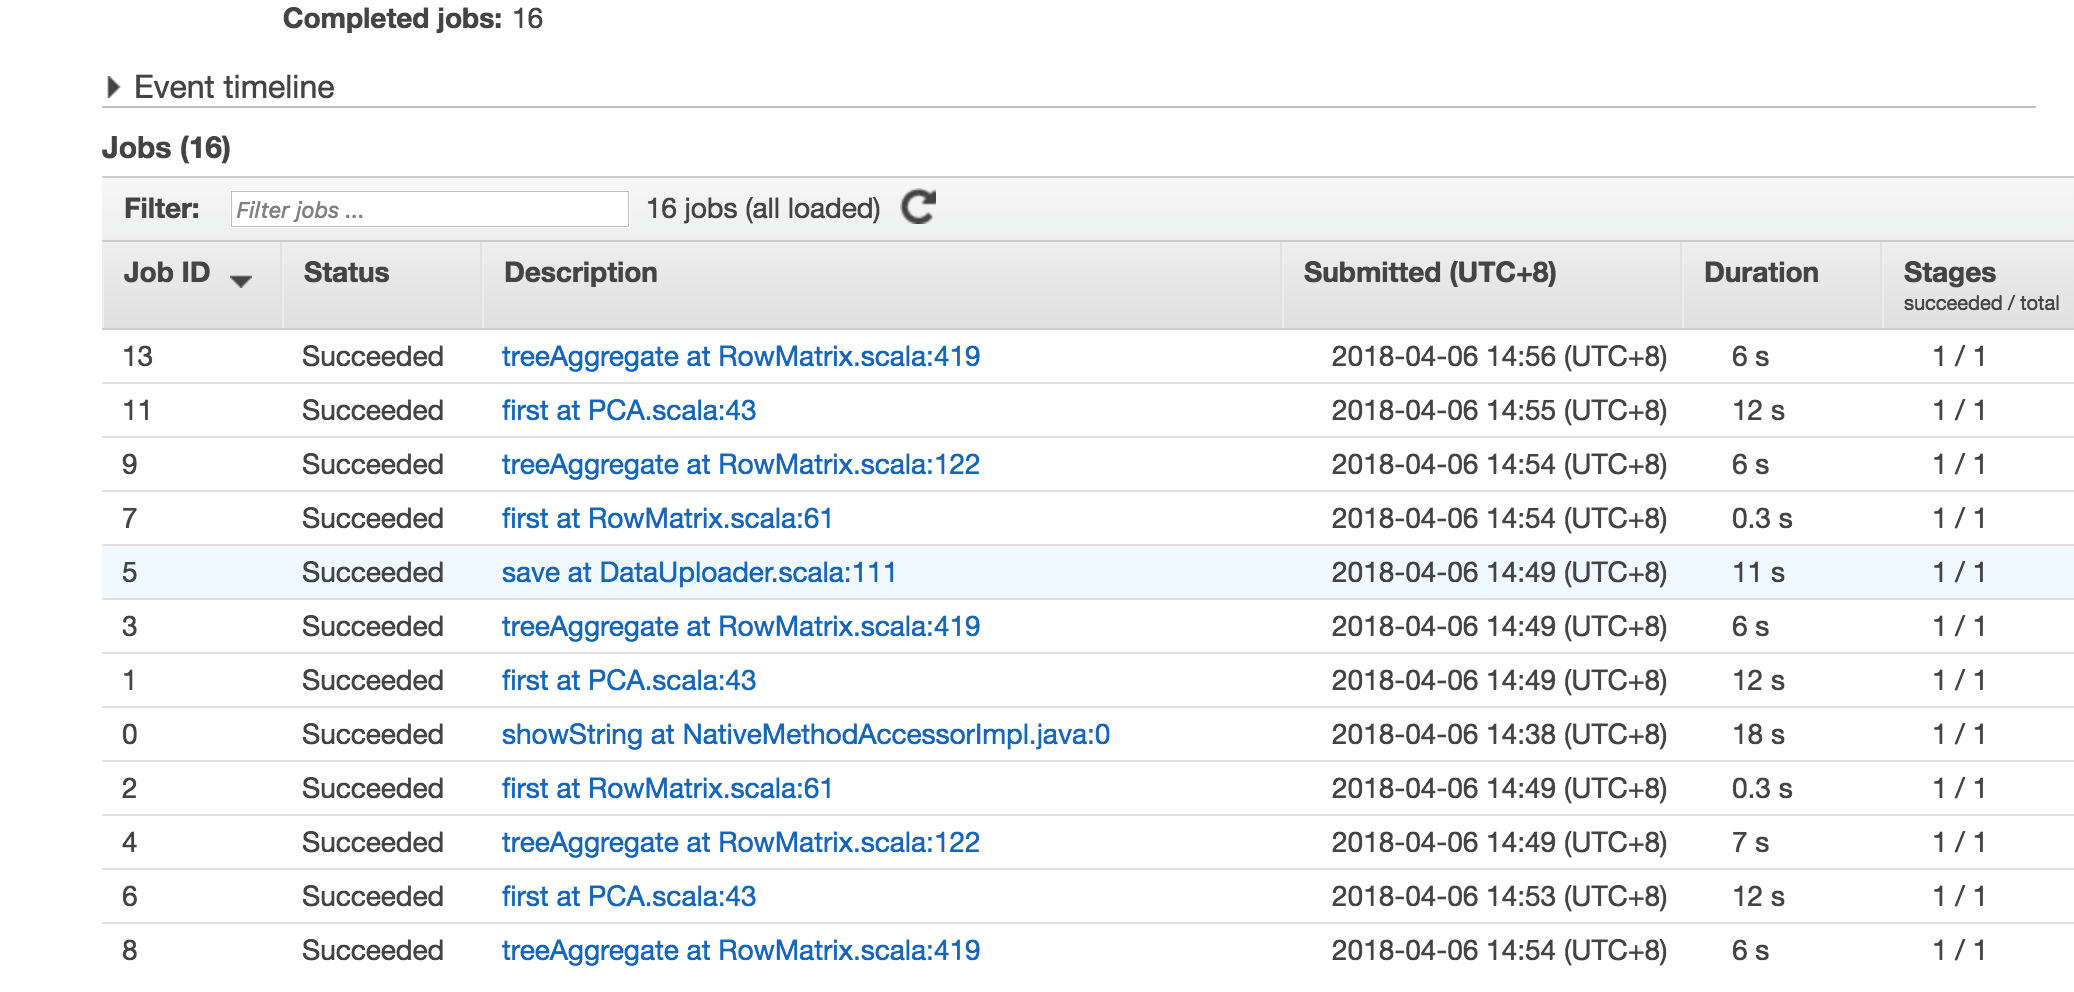
Task: Sort by Description column header
Action: pos(580,272)
